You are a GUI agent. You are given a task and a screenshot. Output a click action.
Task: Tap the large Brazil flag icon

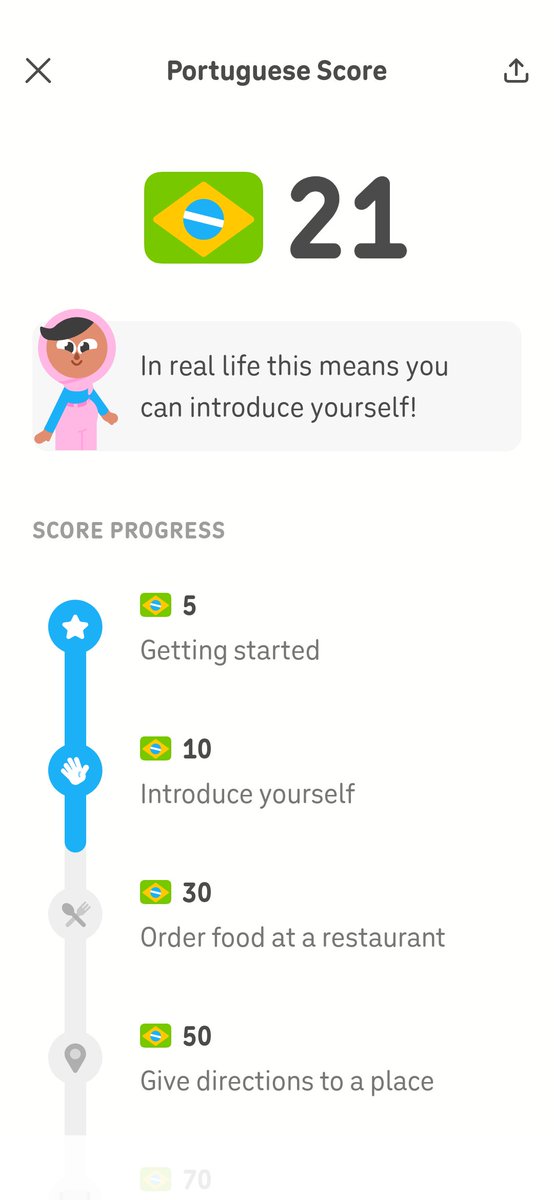click(204, 218)
